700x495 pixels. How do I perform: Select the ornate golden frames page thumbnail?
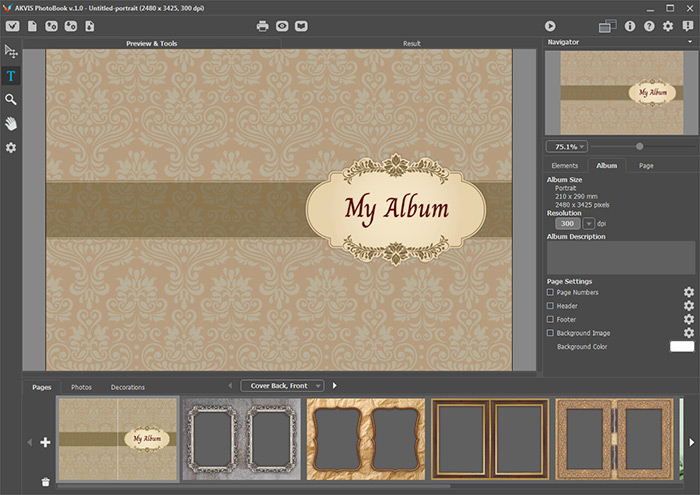tap(614, 439)
